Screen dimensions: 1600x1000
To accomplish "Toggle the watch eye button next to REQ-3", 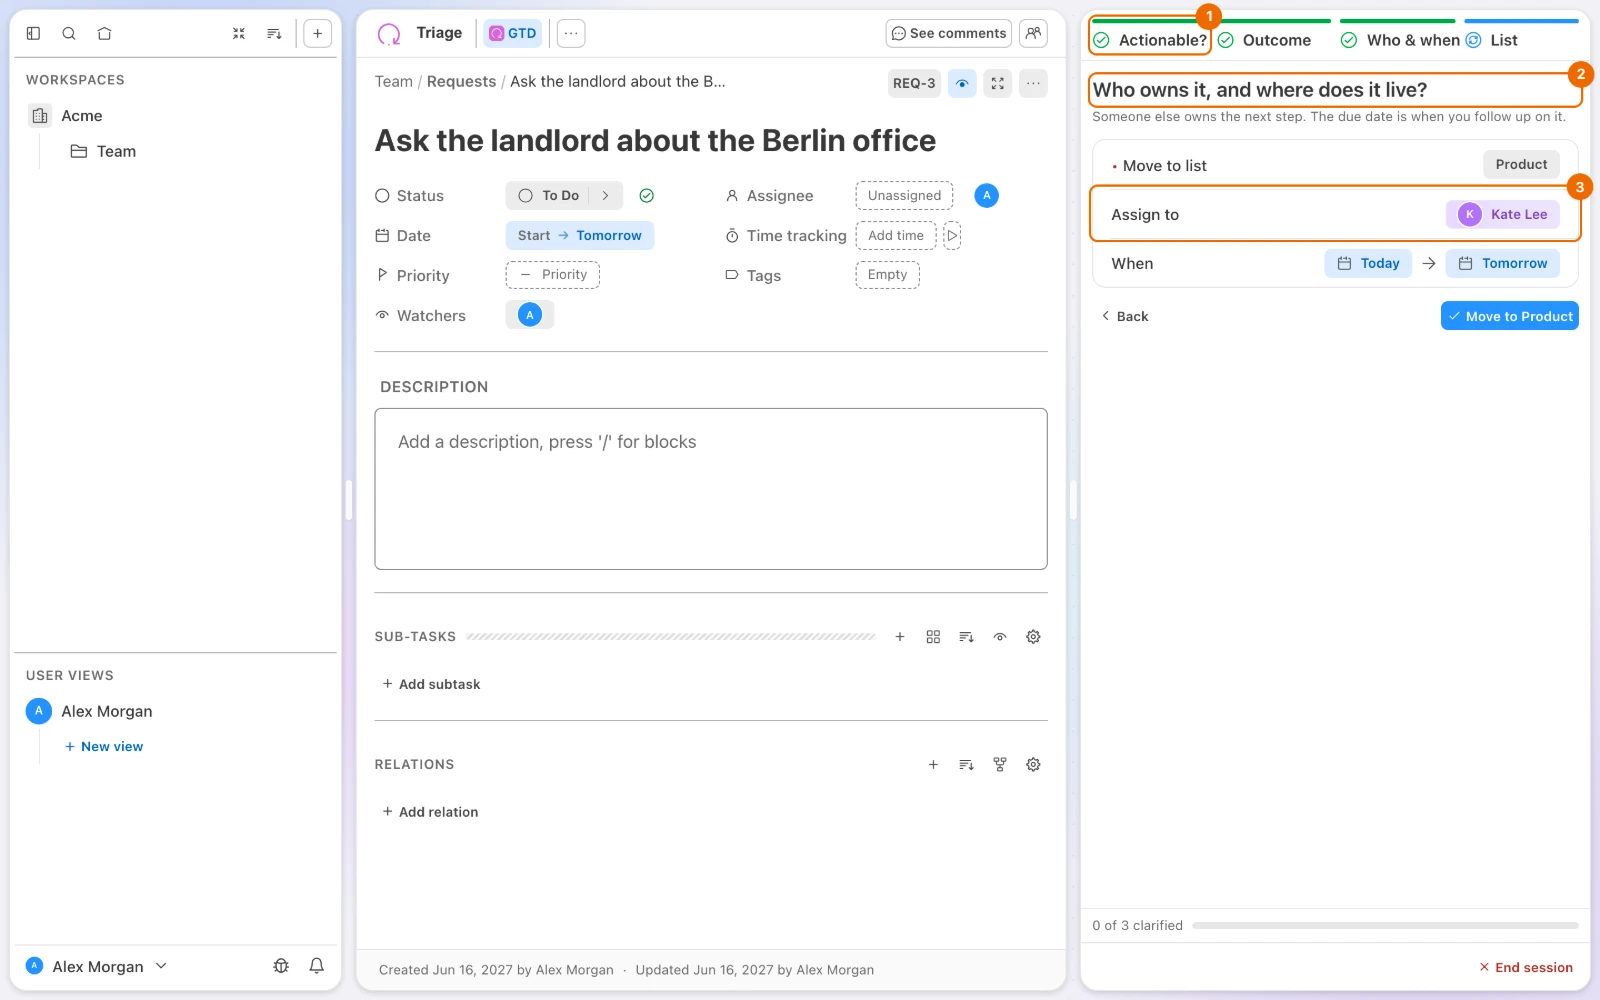I will pos(962,83).
